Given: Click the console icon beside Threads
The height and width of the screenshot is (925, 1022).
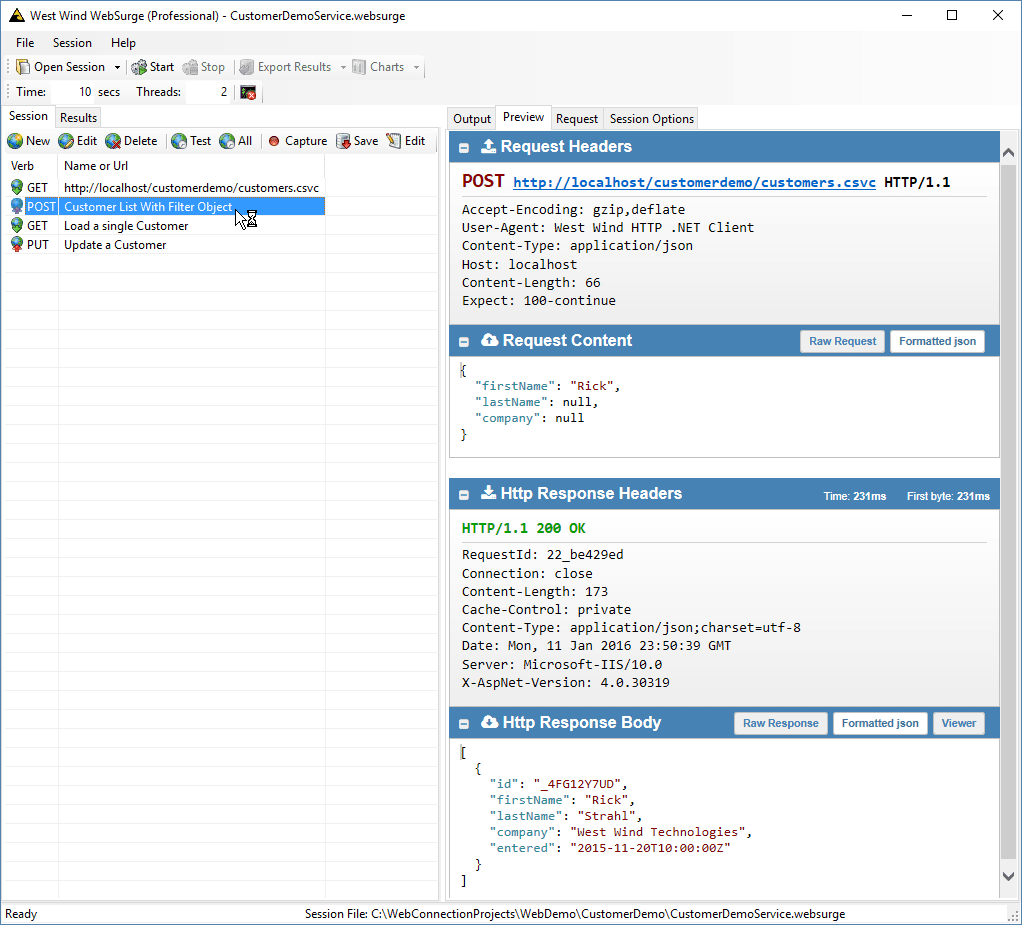Looking at the screenshot, I should 248,92.
